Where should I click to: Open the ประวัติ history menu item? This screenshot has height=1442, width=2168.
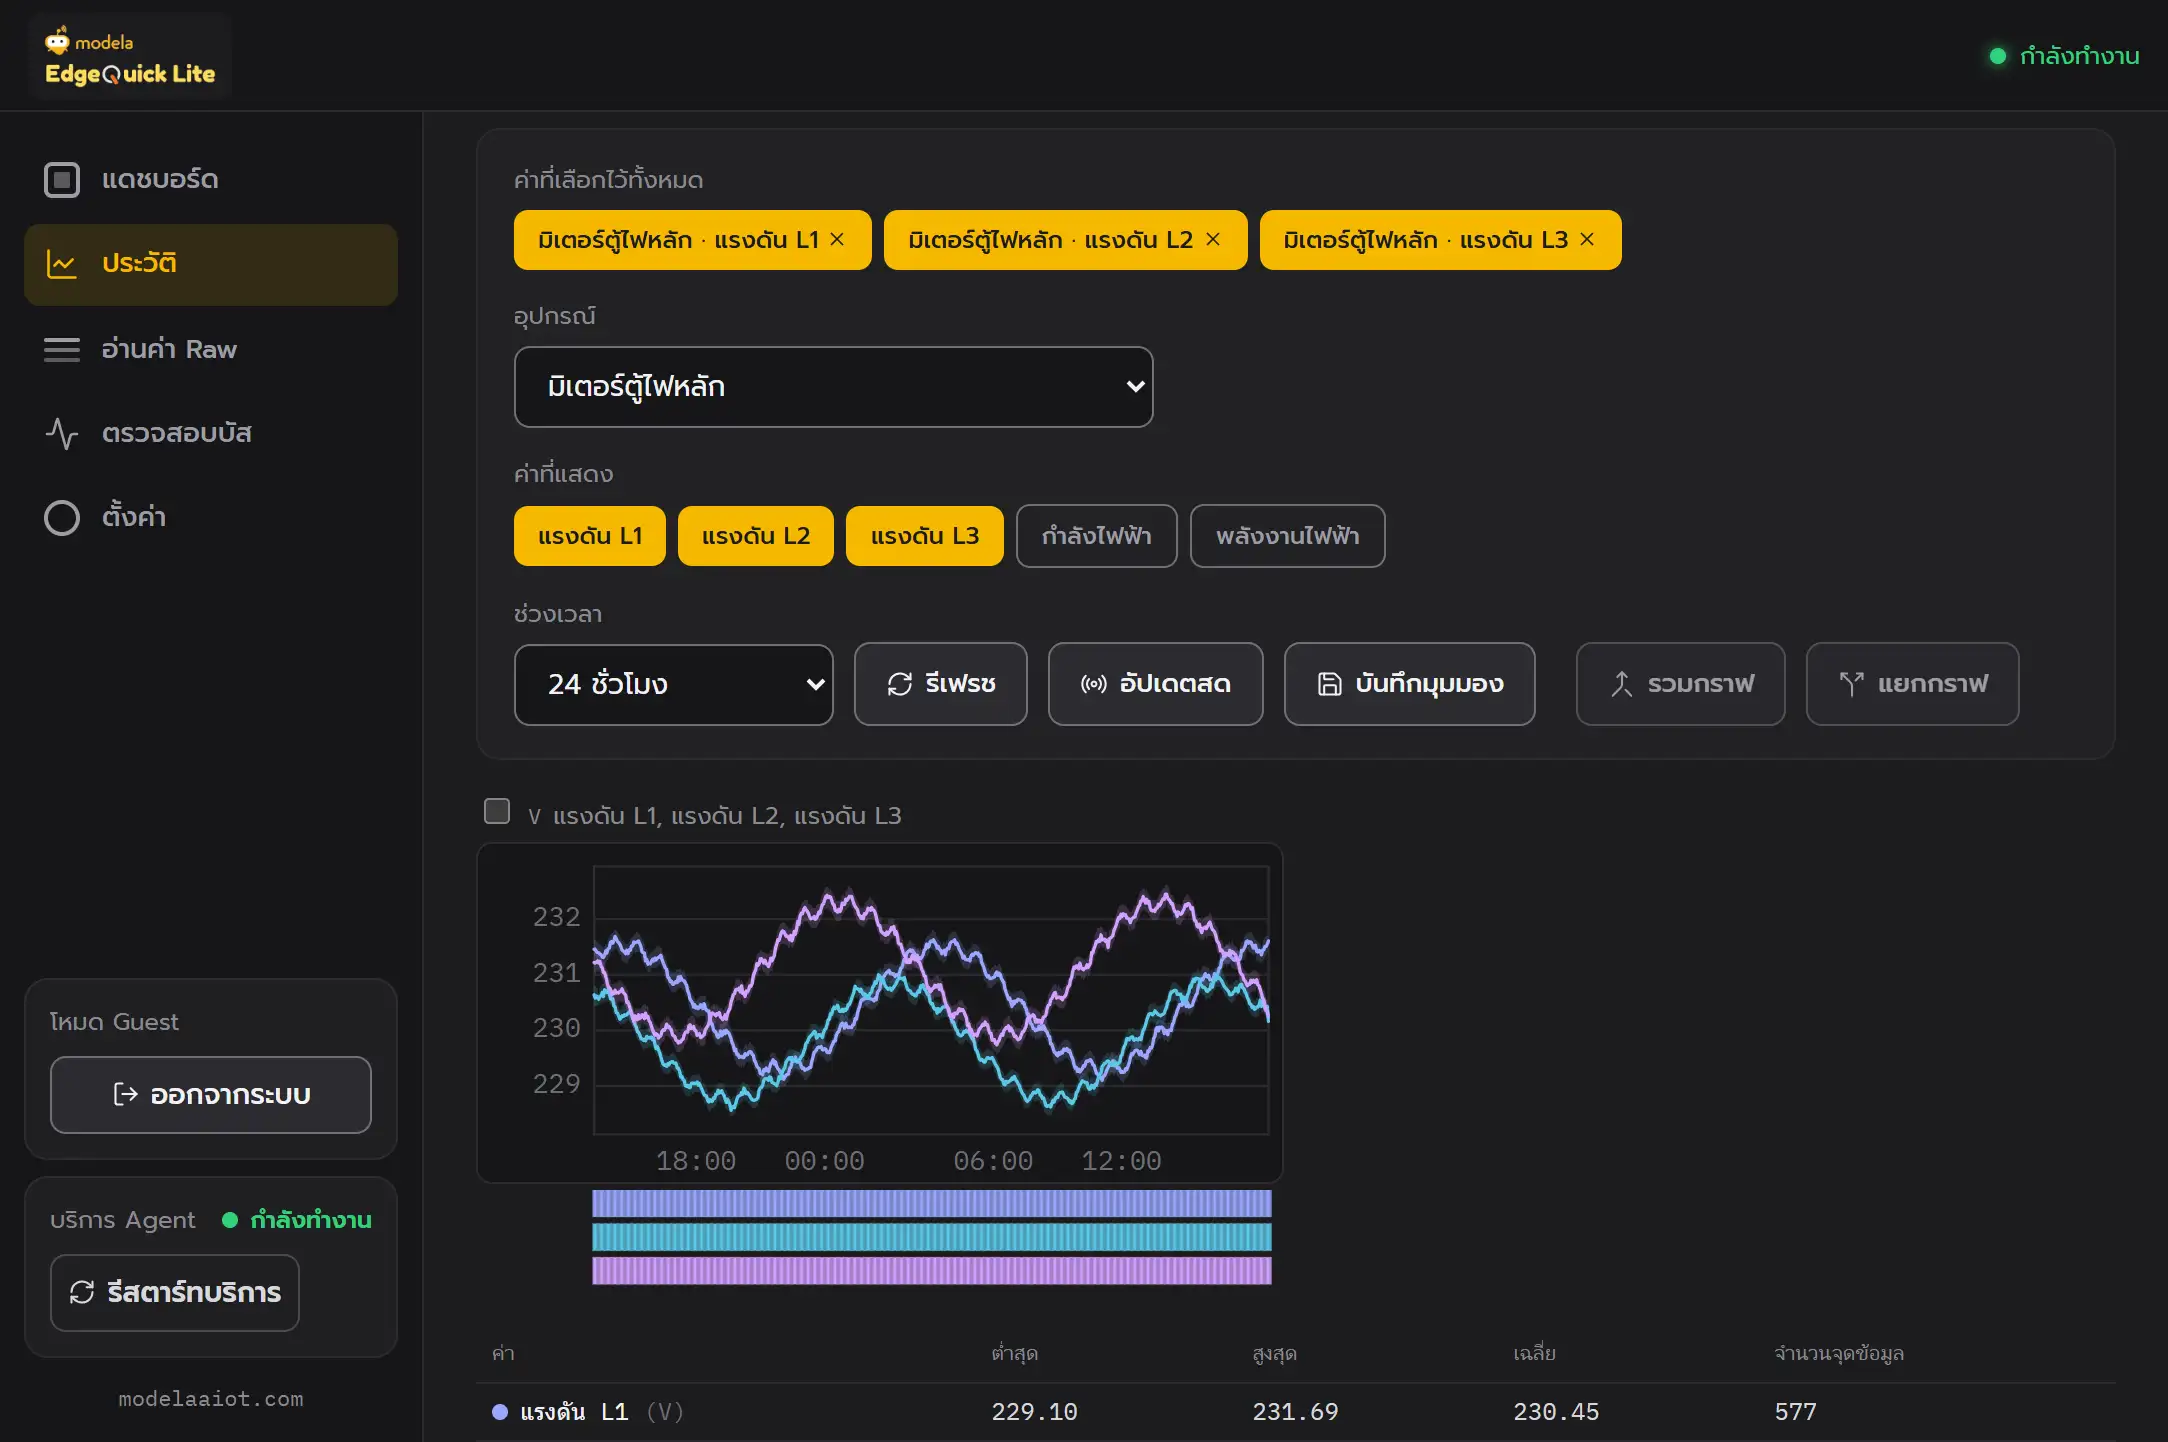tap(211, 264)
